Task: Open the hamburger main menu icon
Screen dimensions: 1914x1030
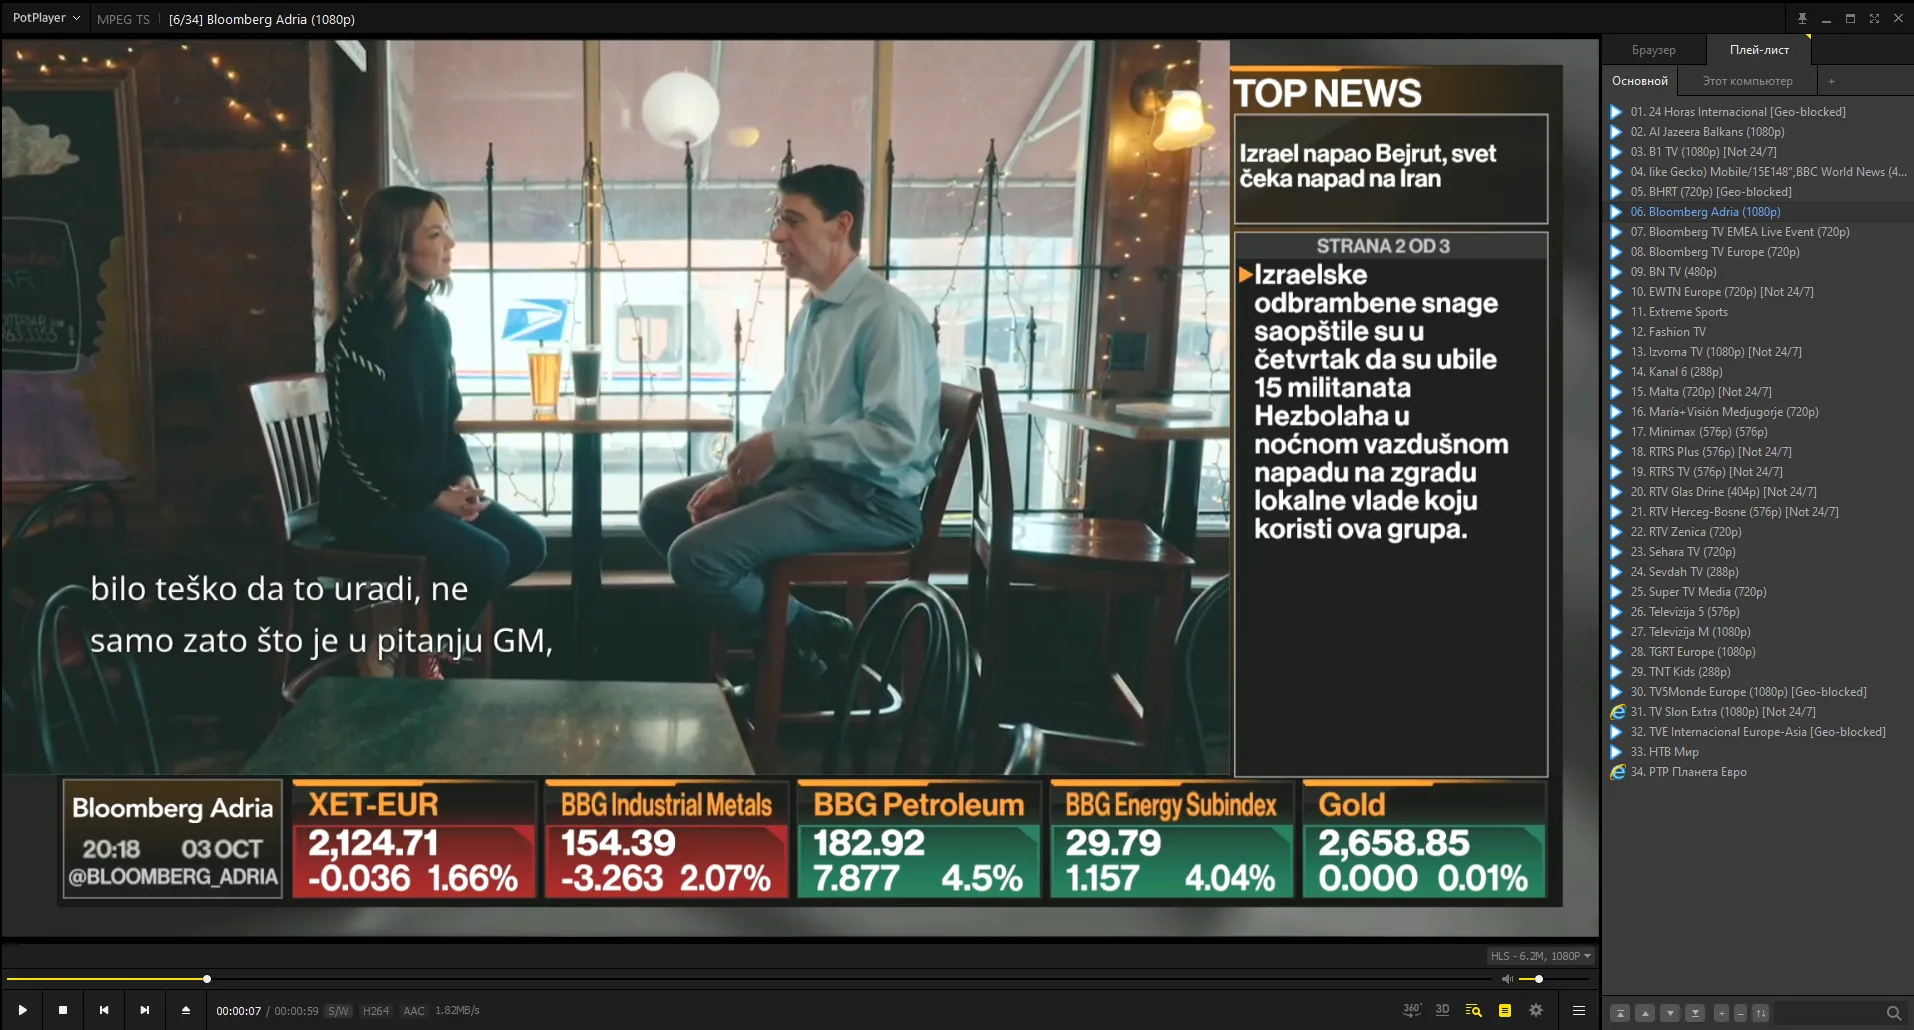Action: tap(1579, 1010)
